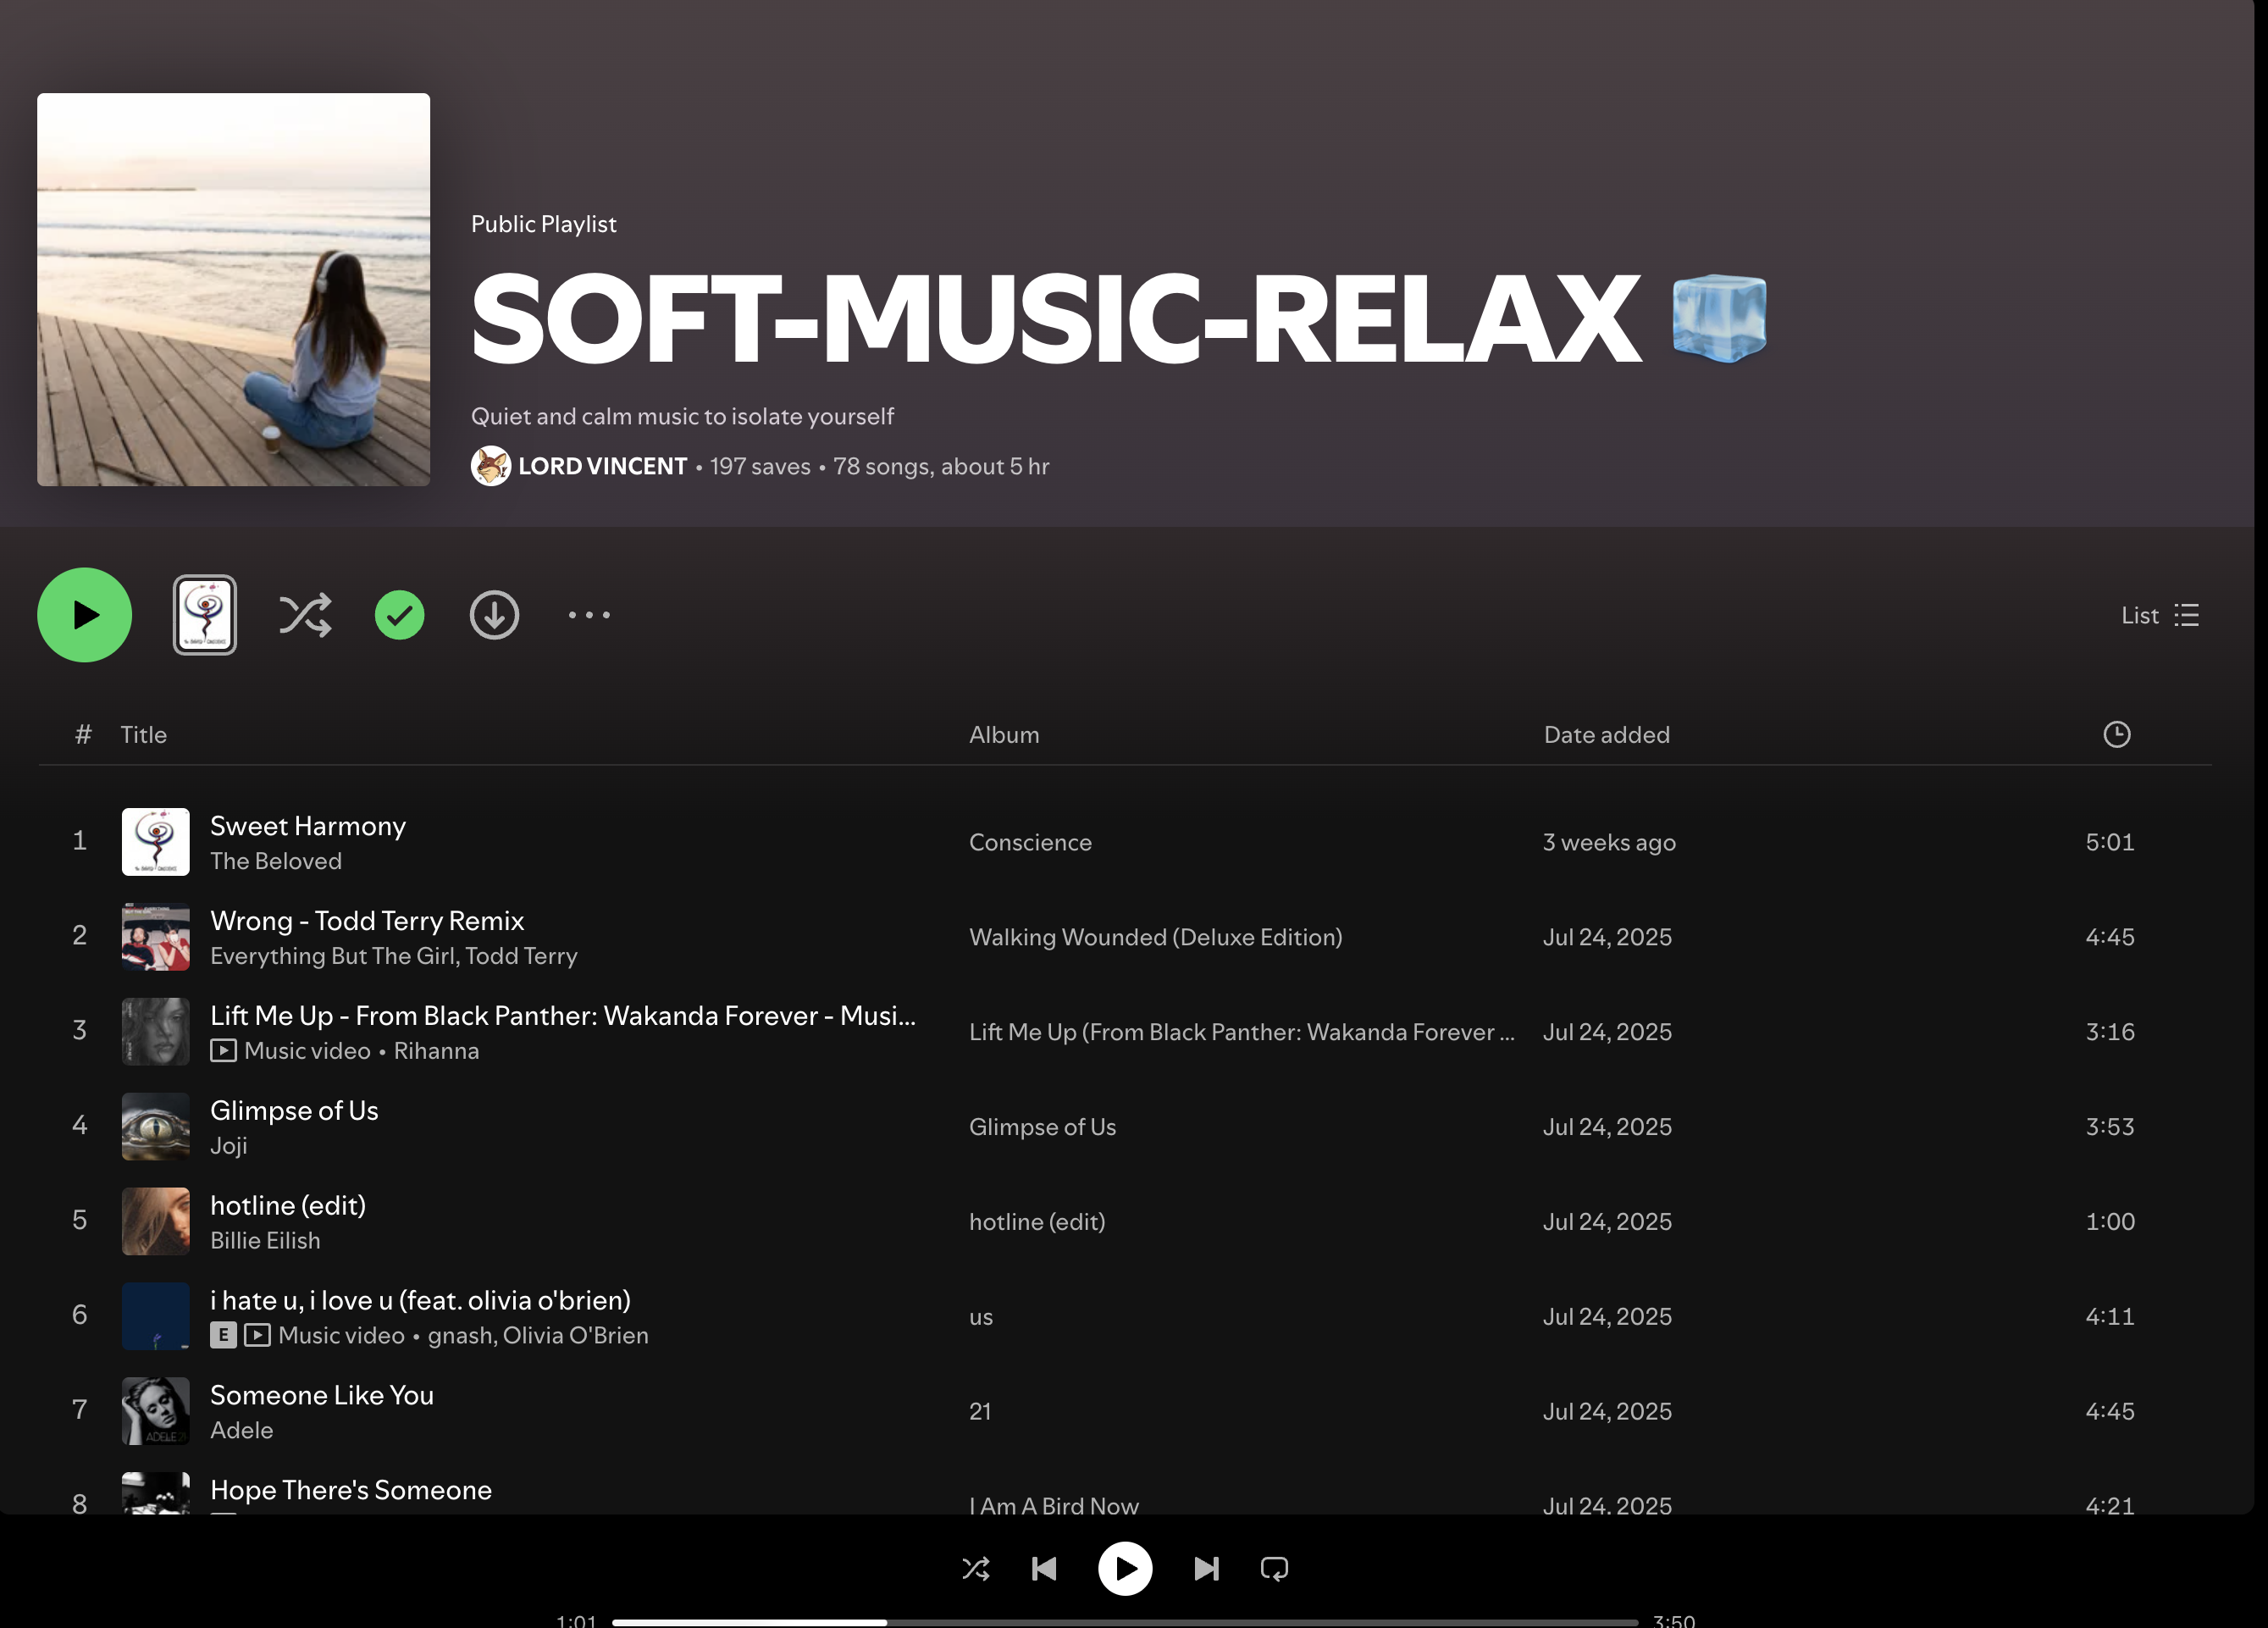Screen dimensions: 2268x1628
Task: Click the Sweet Harmony preview thumbnail button
Action: click(x=204, y=615)
